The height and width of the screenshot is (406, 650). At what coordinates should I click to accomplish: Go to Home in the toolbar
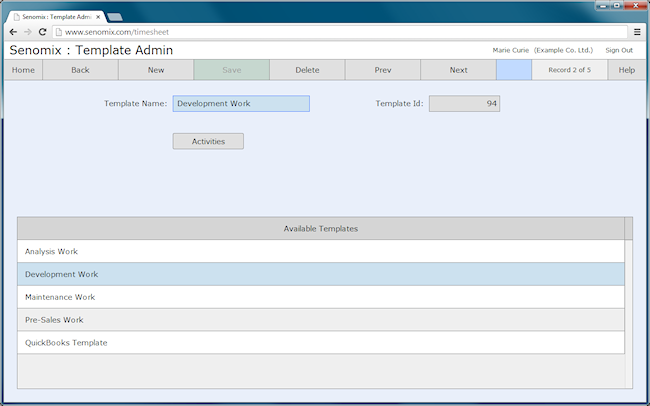23,70
